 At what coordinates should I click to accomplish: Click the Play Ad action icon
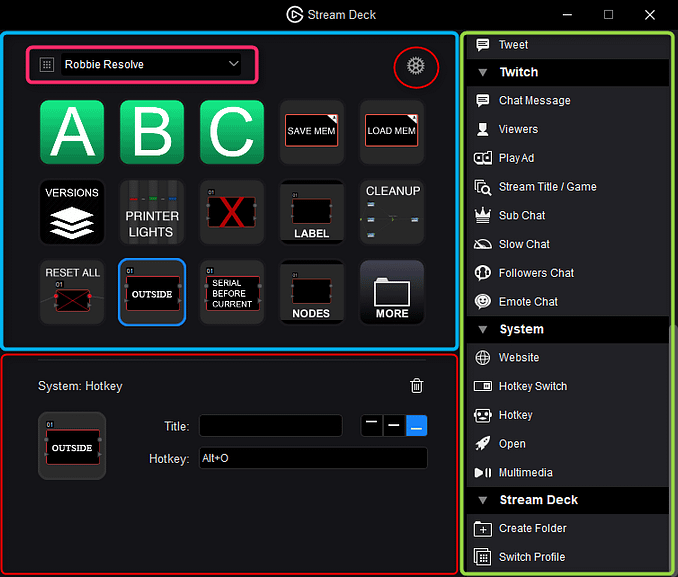tap(483, 158)
